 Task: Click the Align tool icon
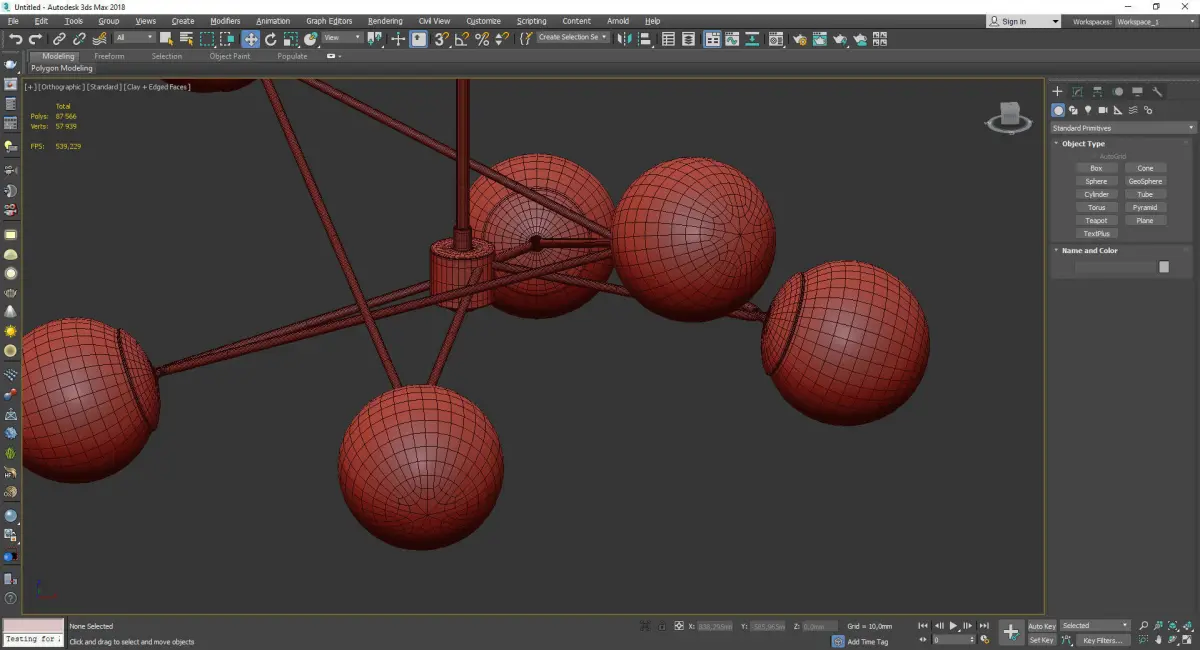click(645, 39)
